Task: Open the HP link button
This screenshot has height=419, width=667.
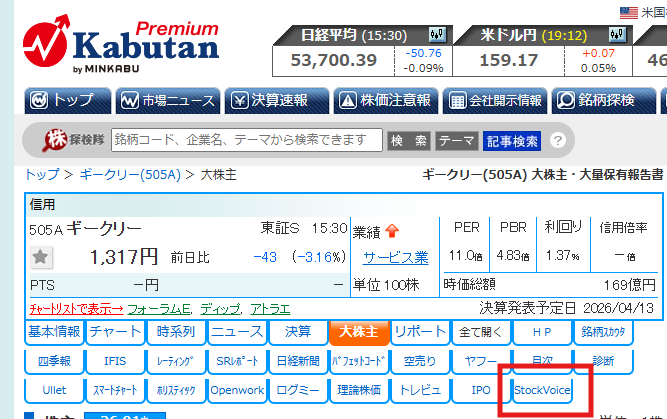Action: tap(542, 332)
